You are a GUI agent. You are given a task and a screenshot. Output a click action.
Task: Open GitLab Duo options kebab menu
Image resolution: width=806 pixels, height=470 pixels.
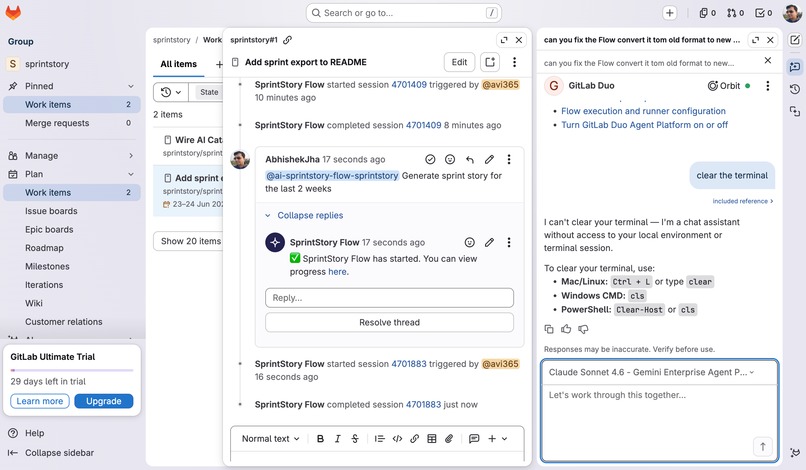tap(767, 86)
